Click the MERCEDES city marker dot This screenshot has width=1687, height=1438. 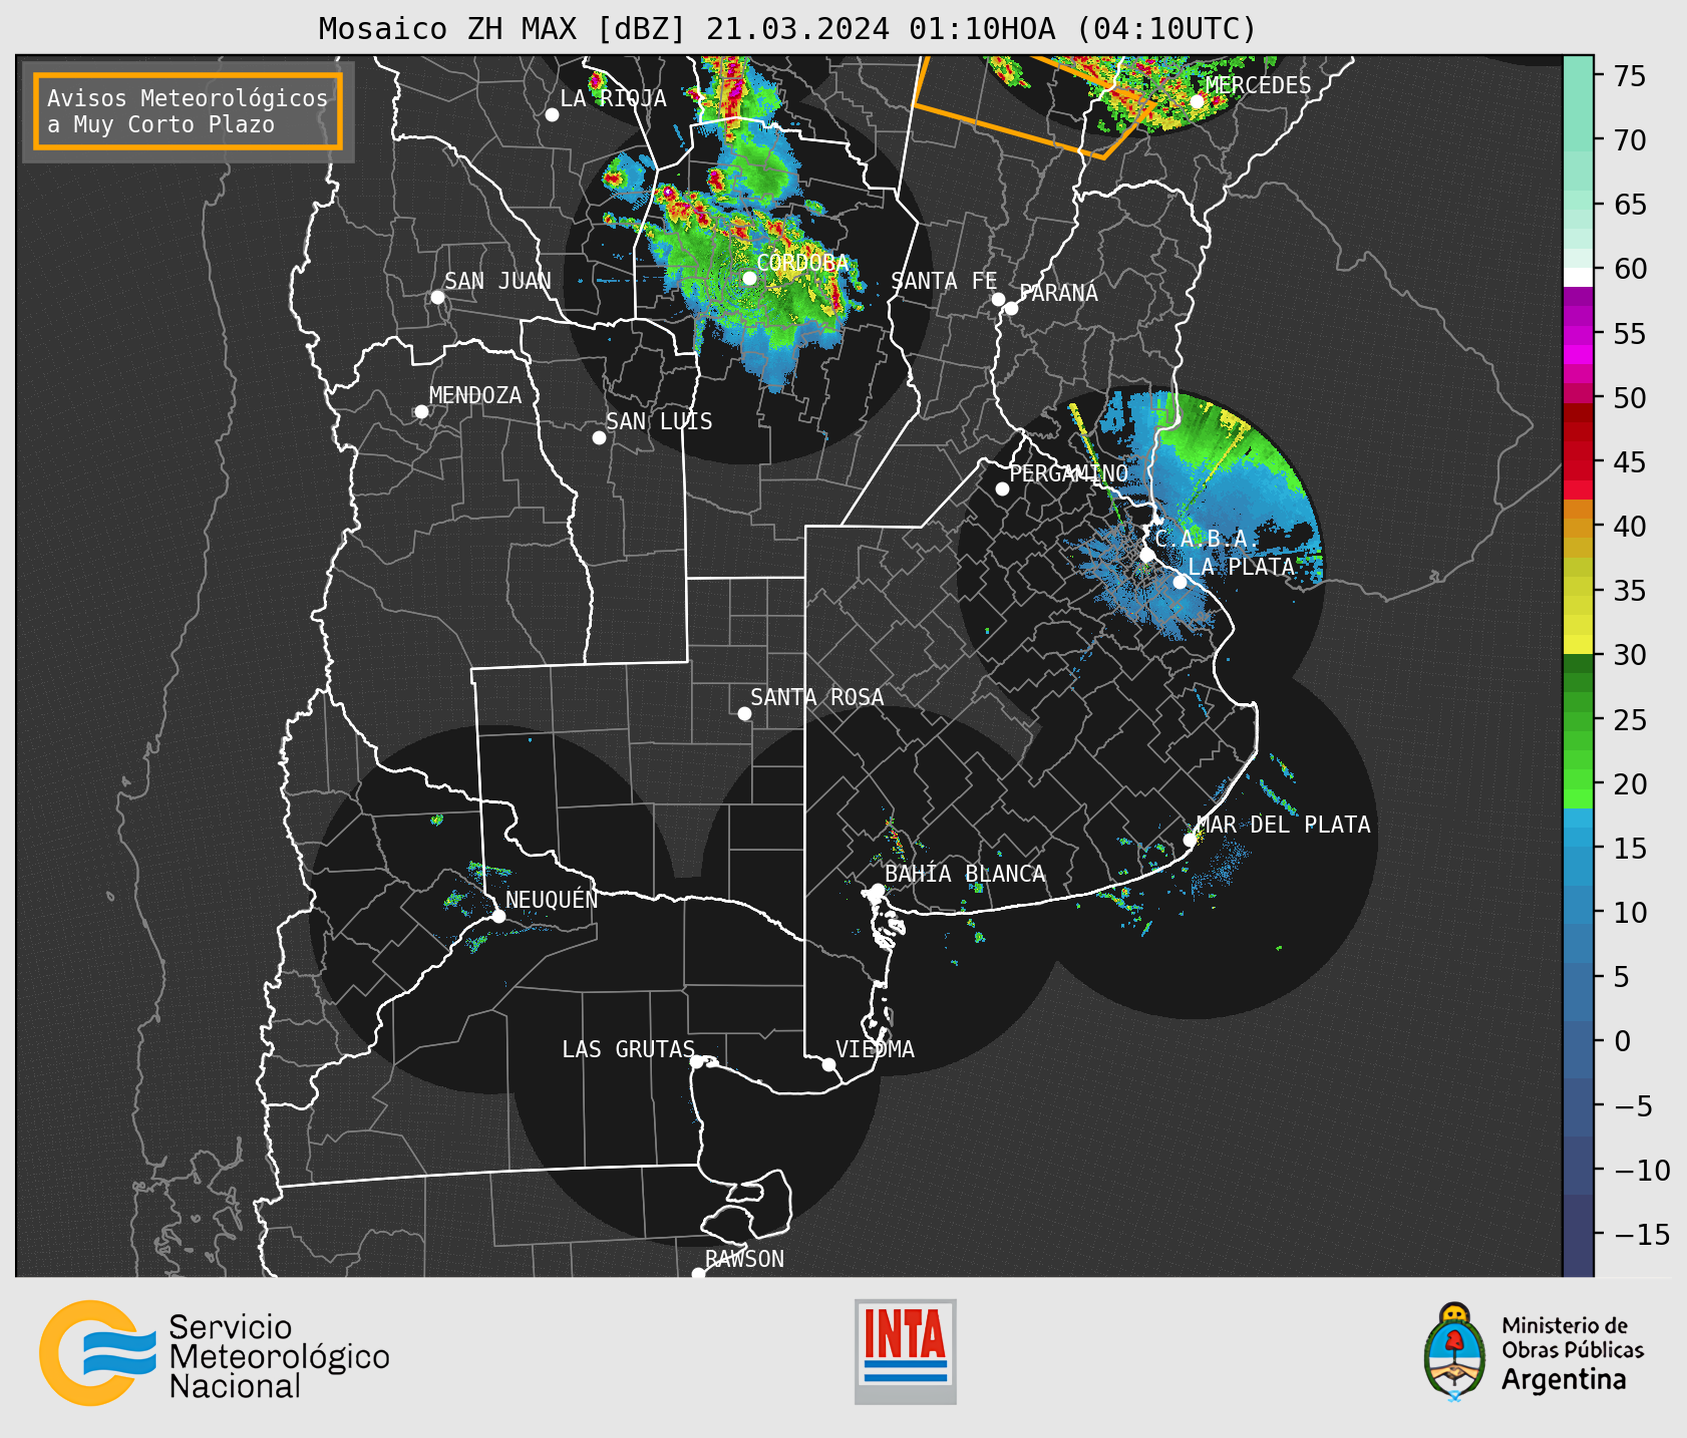(x=1197, y=101)
